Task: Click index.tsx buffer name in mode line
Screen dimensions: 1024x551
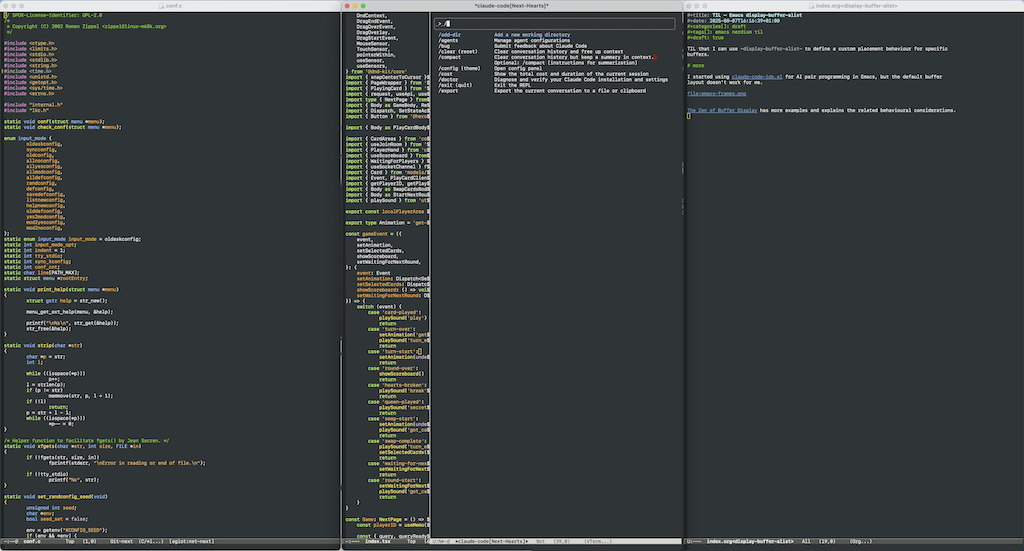Action: tap(377, 541)
